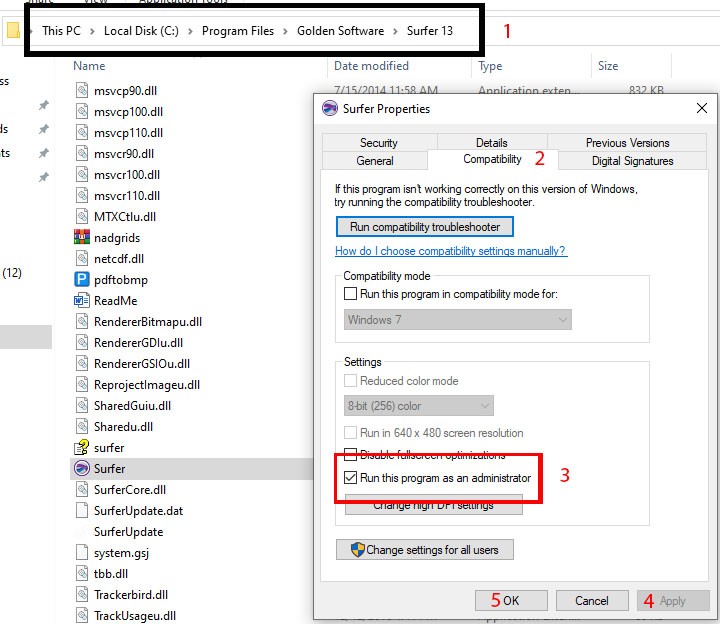Open the compatibility settings help link

point(450,251)
